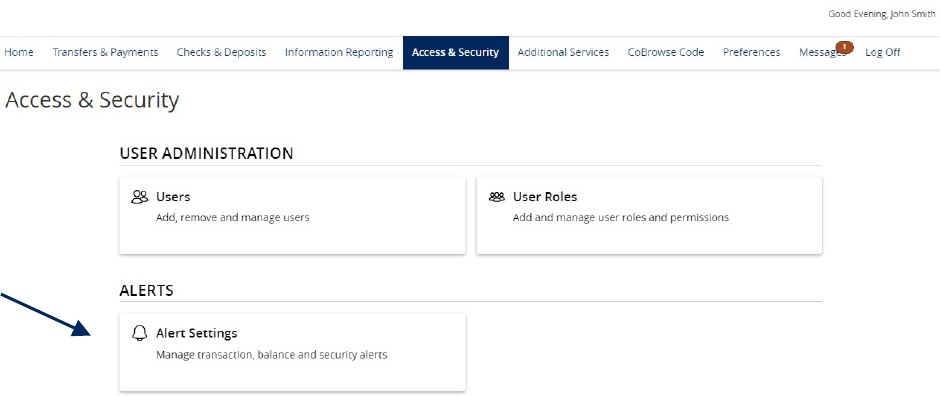
Task: Click 'Manage transaction, balance and security alerts' text
Action: 272,355
